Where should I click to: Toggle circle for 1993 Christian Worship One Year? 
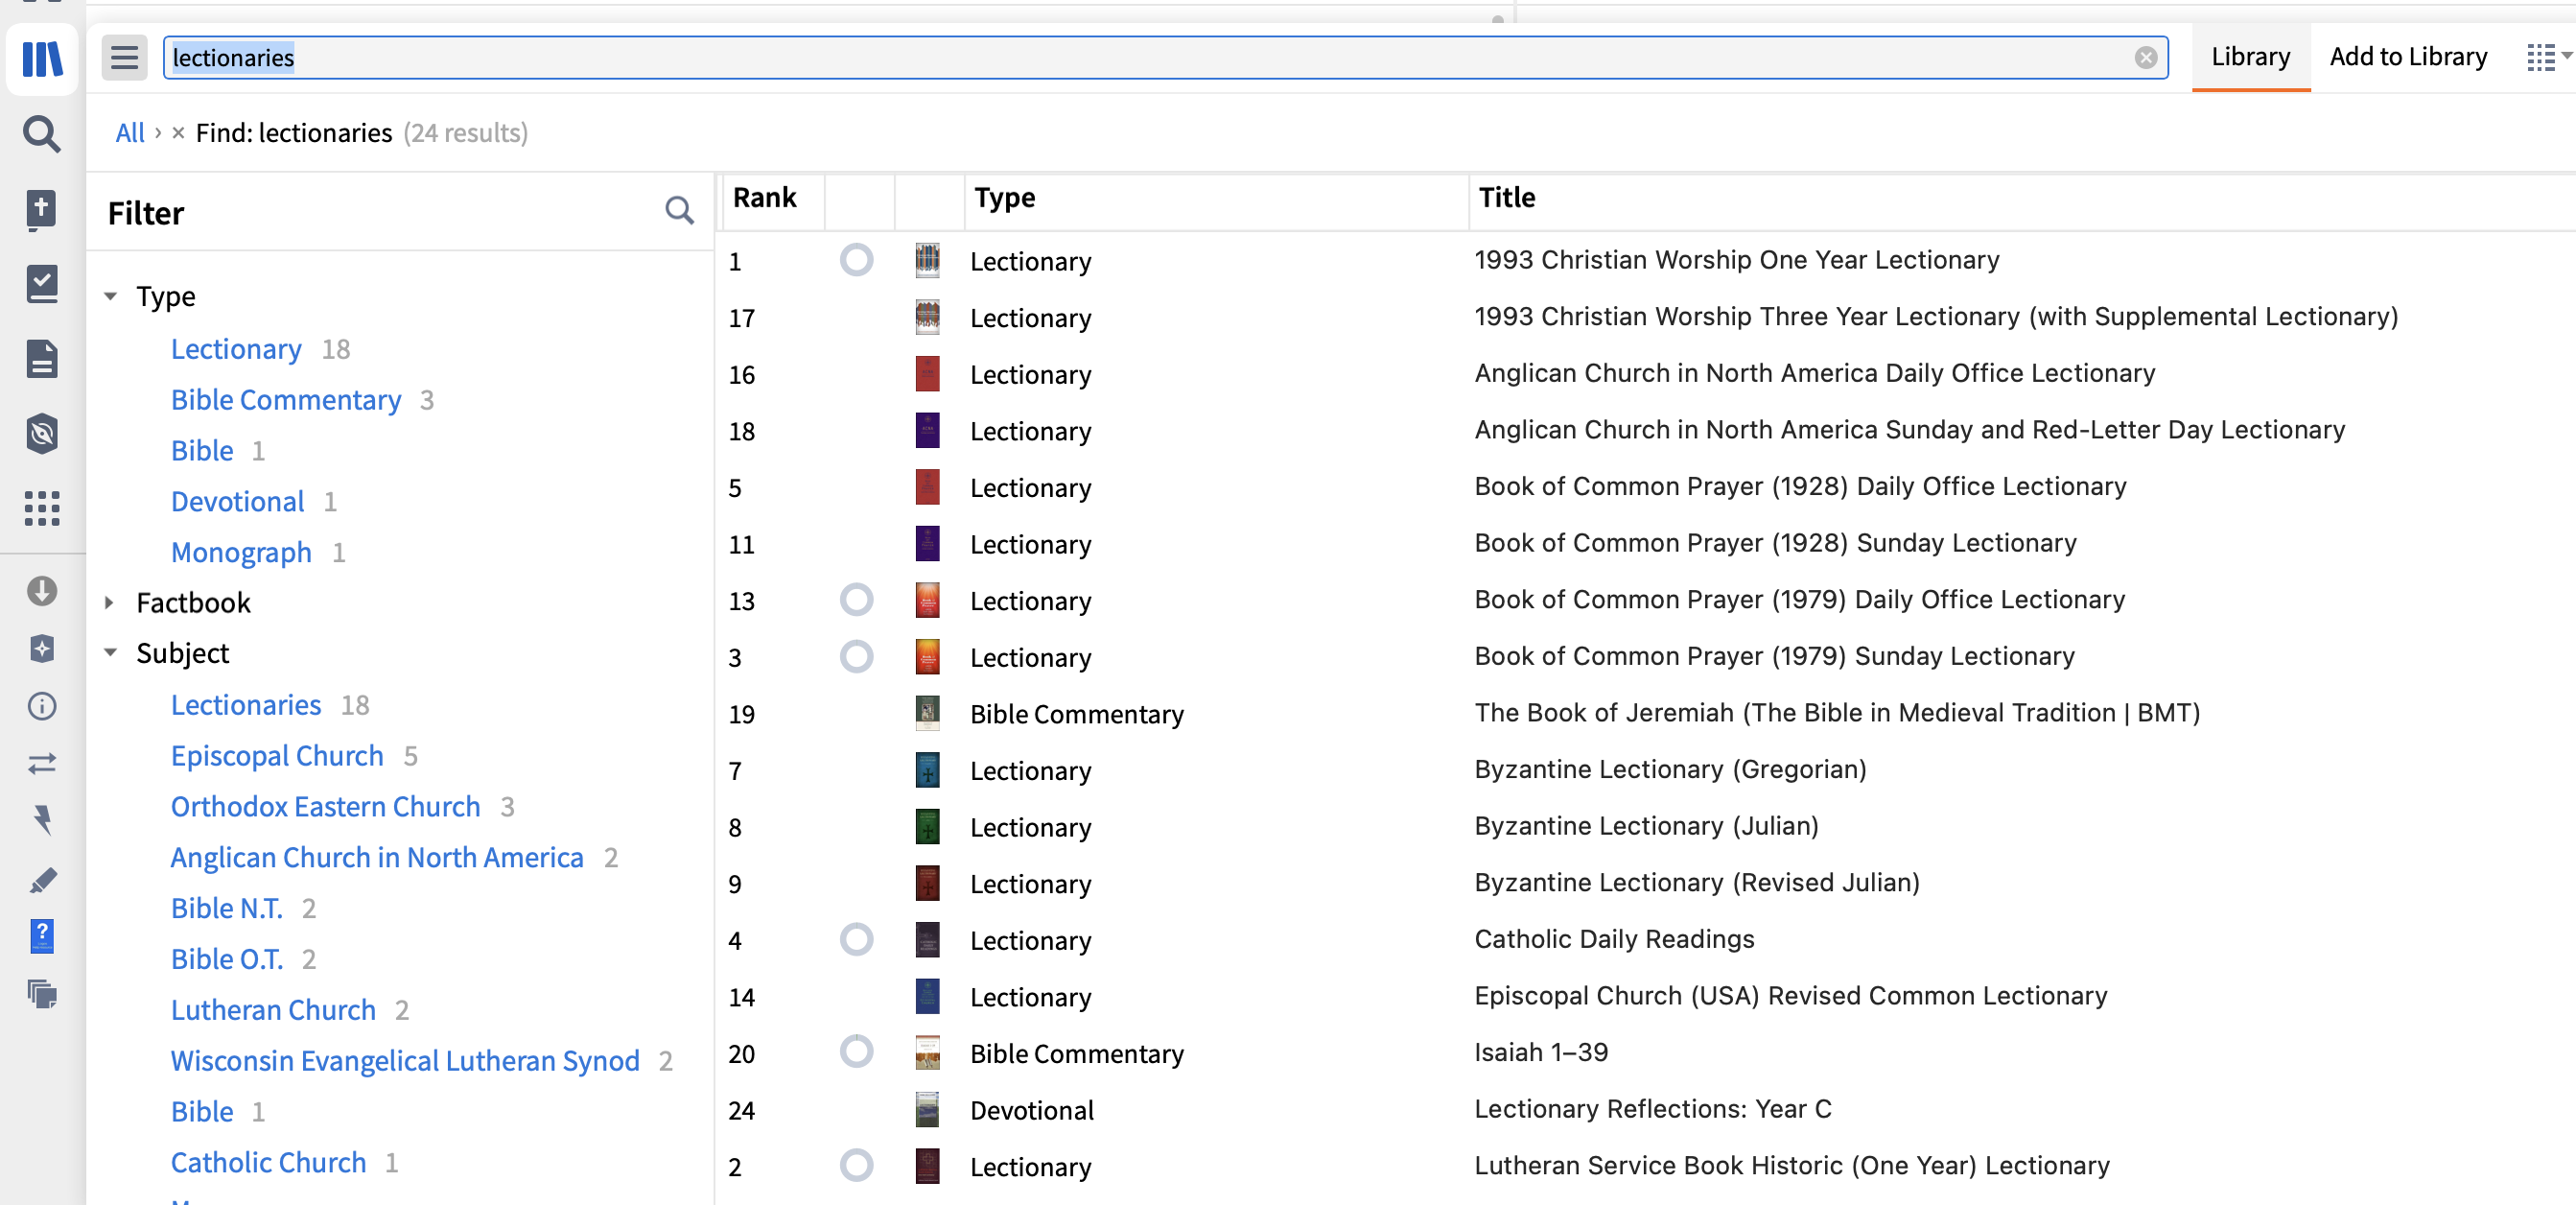click(x=856, y=260)
